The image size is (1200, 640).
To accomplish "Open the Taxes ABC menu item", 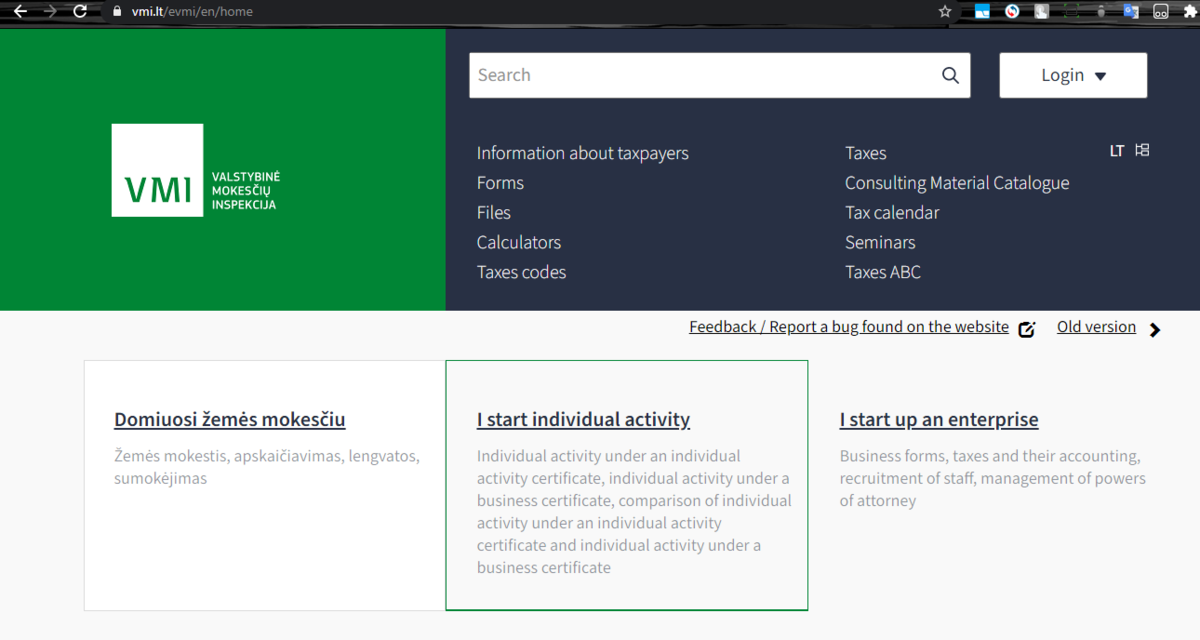I will tap(883, 272).
